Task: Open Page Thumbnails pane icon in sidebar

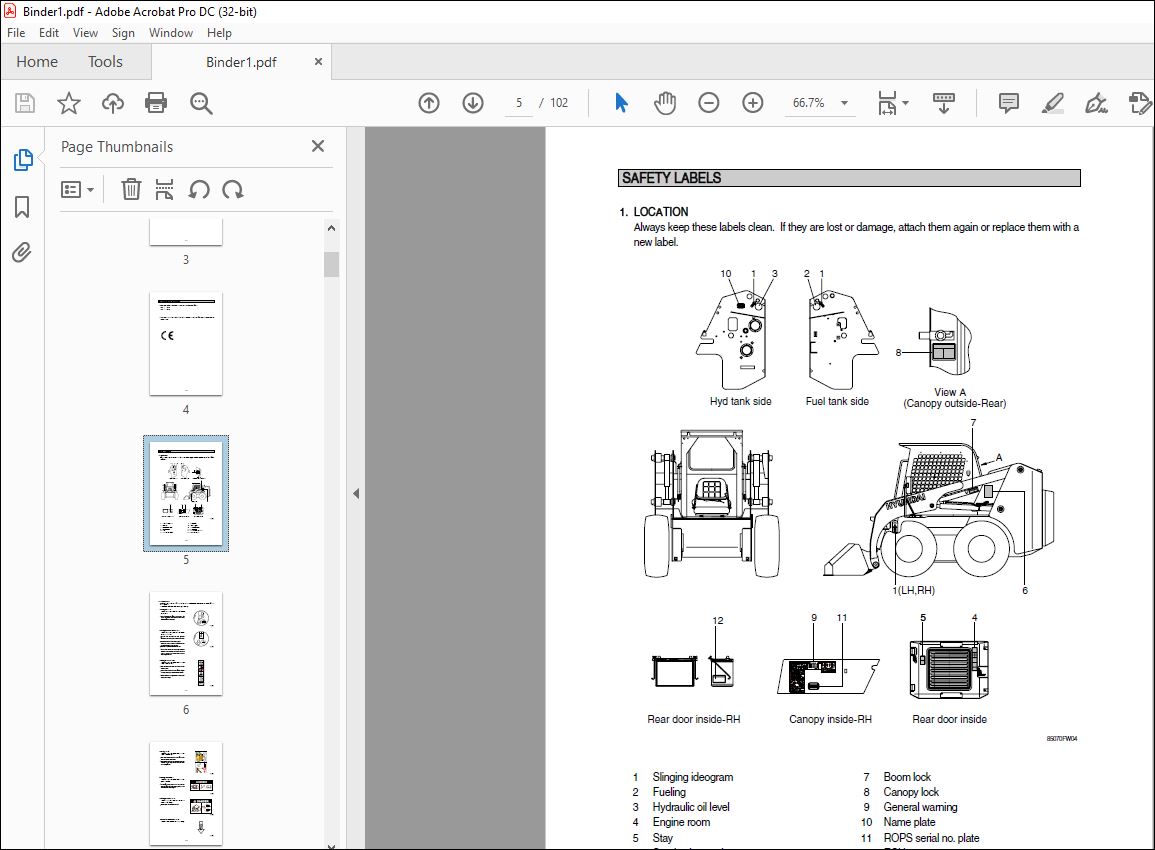Action: [23, 159]
